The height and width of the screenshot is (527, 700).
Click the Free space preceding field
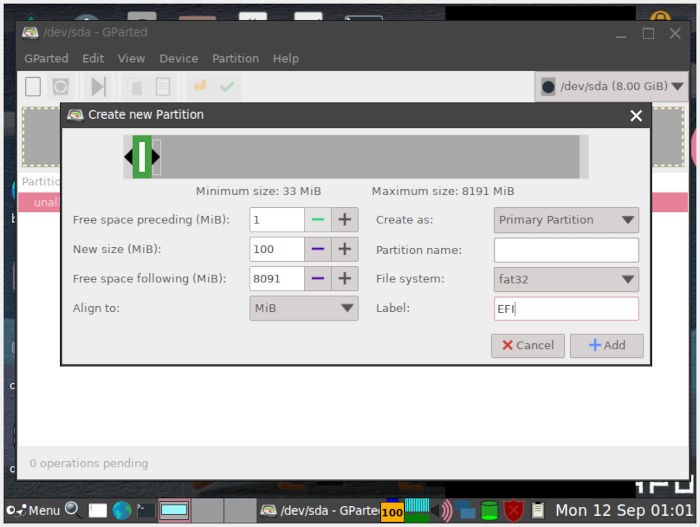(x=277, y=219)
